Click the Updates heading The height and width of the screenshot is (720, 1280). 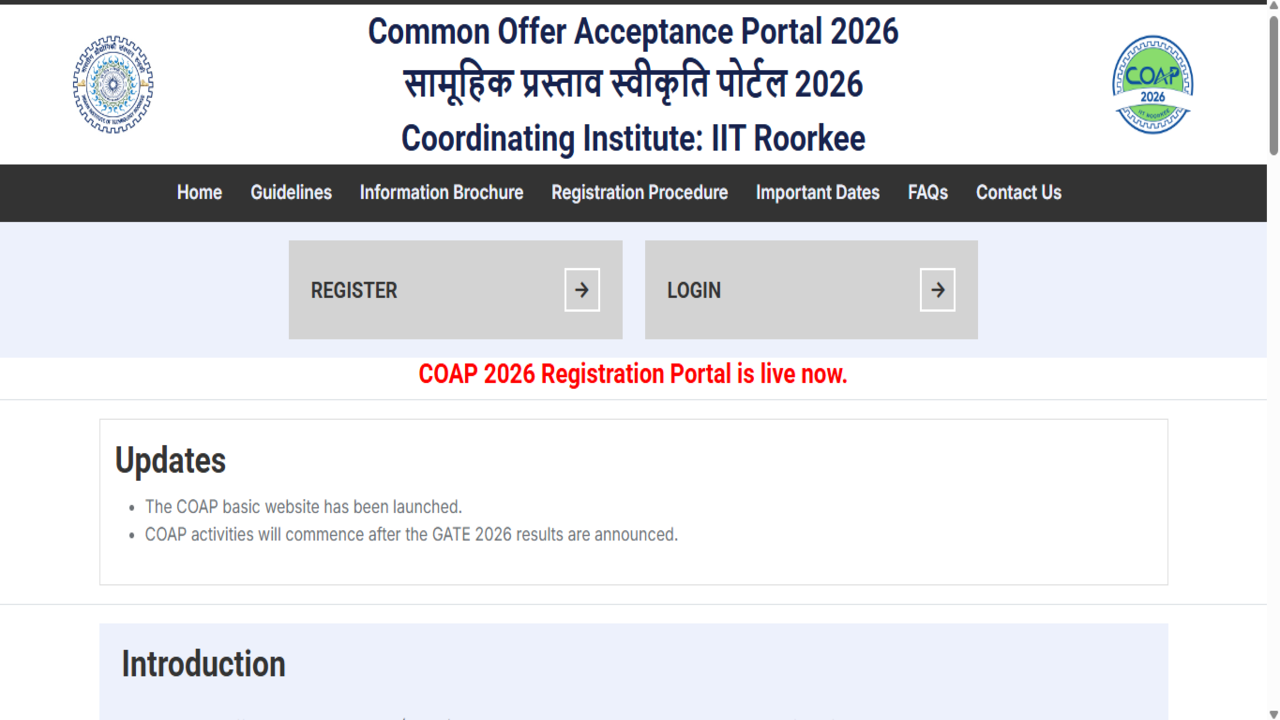pos(171,461)
